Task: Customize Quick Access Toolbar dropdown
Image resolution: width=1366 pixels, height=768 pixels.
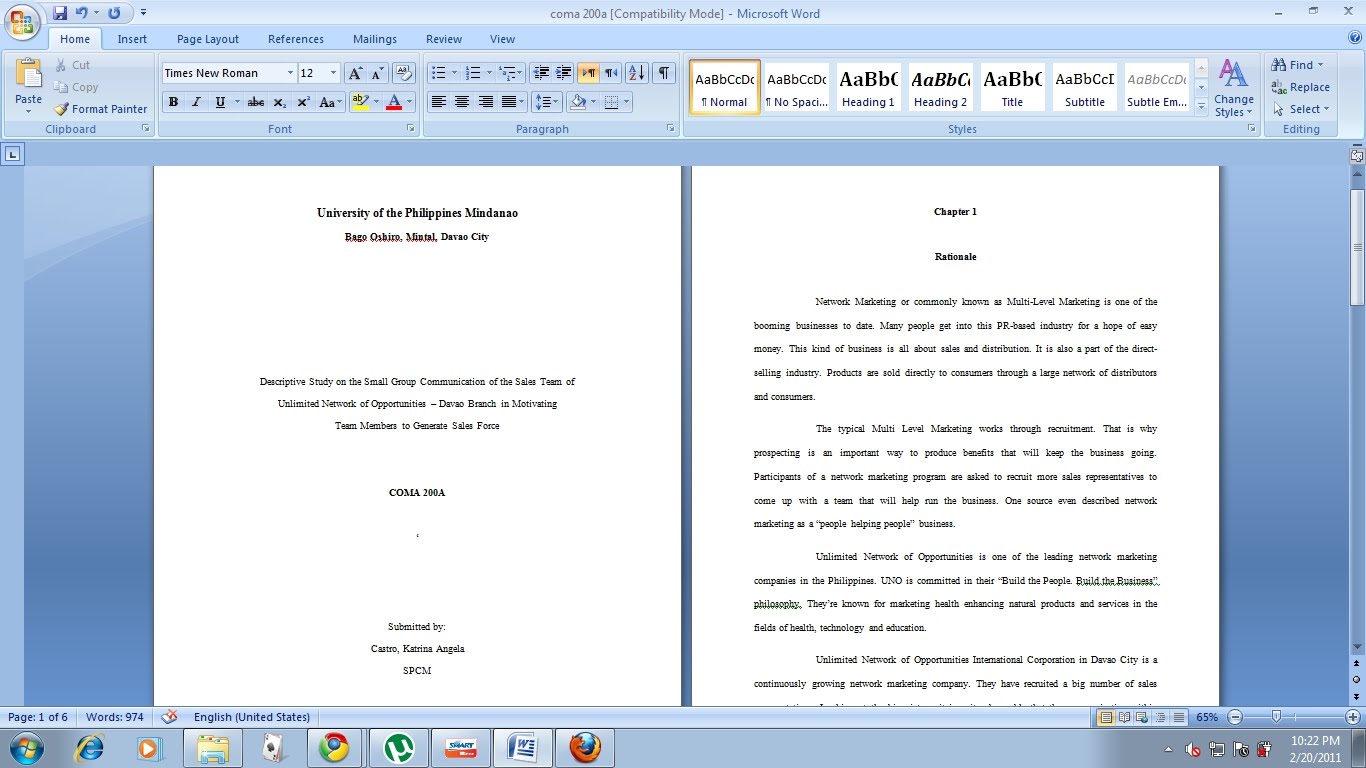Action: [x=143, y=13]
